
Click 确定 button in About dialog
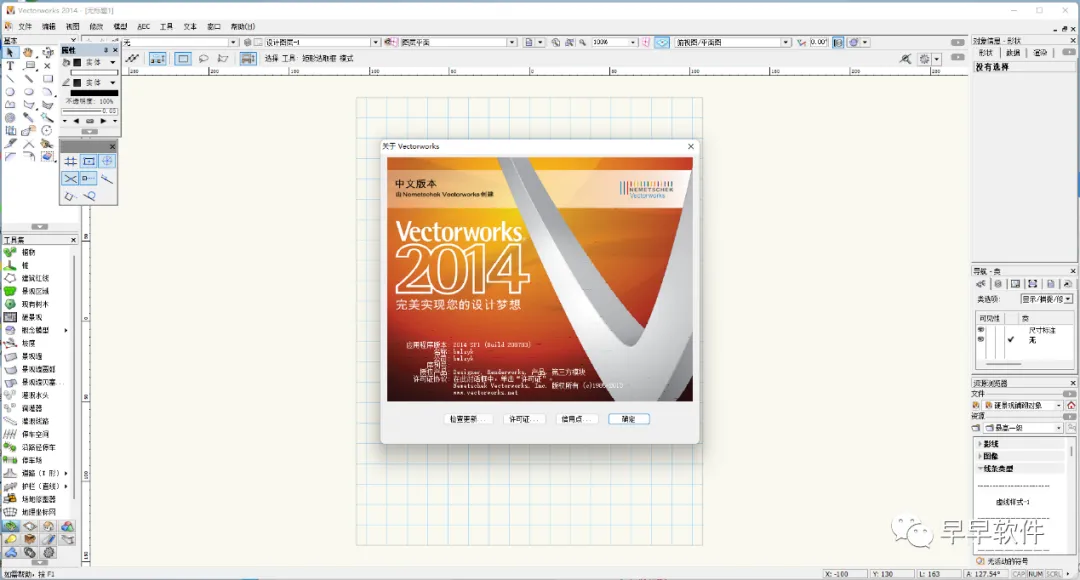(629, 419)
